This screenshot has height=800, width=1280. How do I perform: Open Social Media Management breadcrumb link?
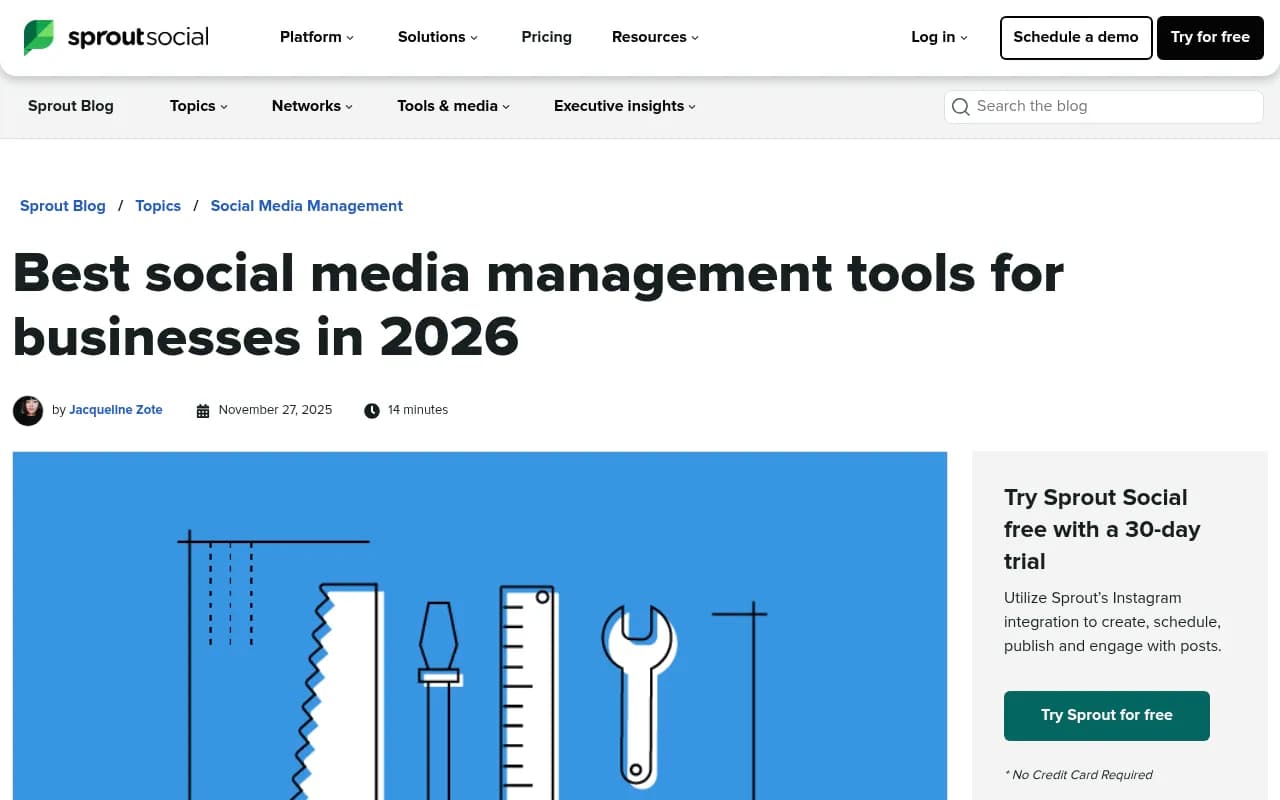[306, 206]
